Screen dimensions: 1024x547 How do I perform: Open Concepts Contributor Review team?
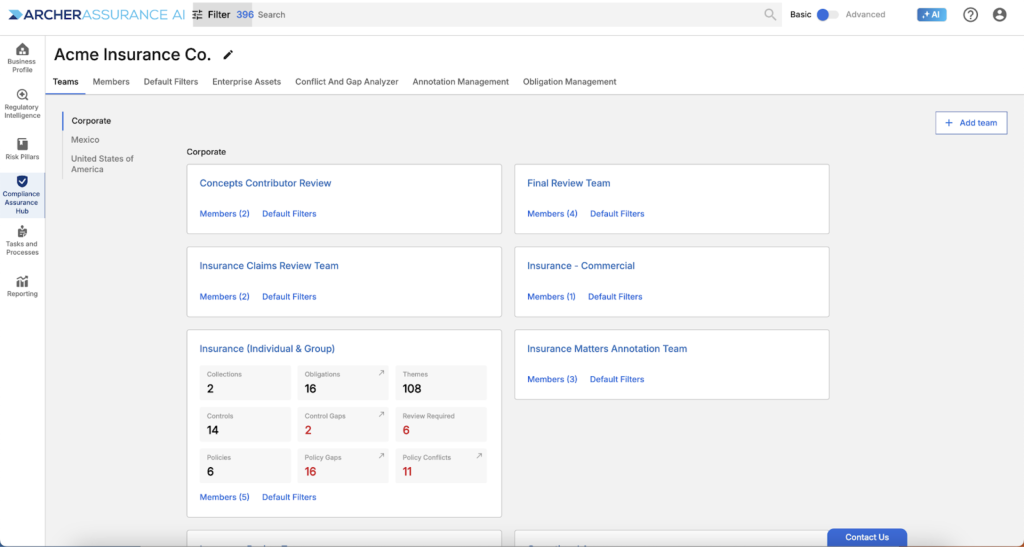[x=265, y=183]
